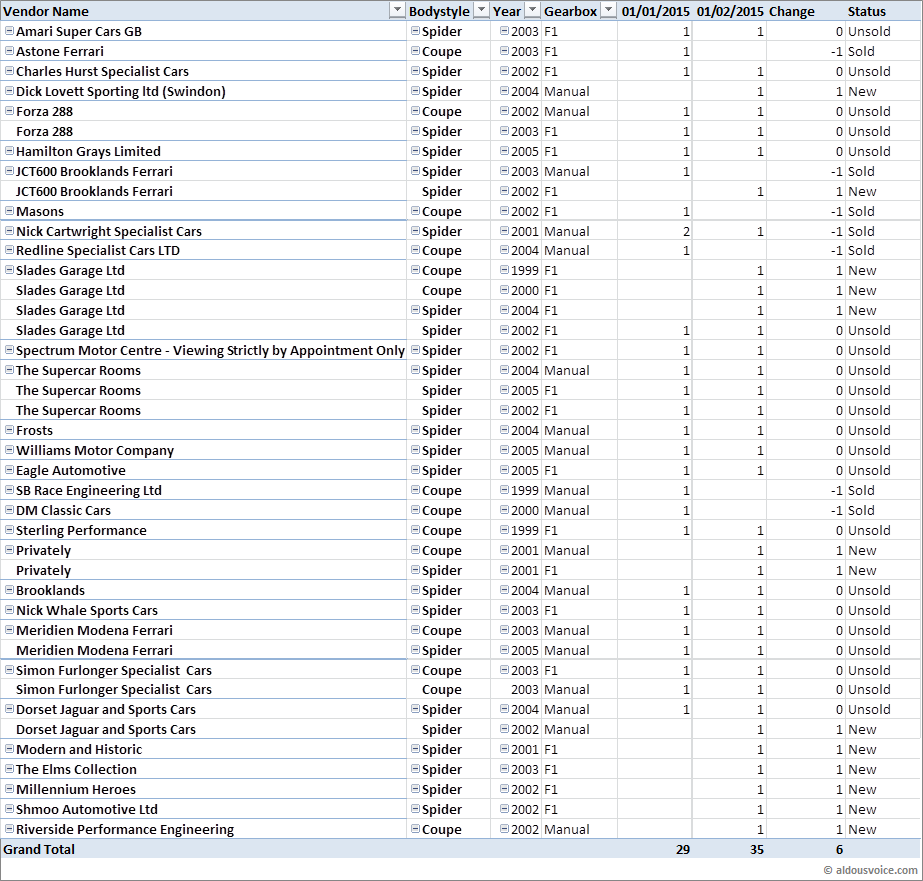Collapse Spectrum Motor Centre vendor group
The height and width of the screenshot is (881, 923).
(x=9, y=350)
